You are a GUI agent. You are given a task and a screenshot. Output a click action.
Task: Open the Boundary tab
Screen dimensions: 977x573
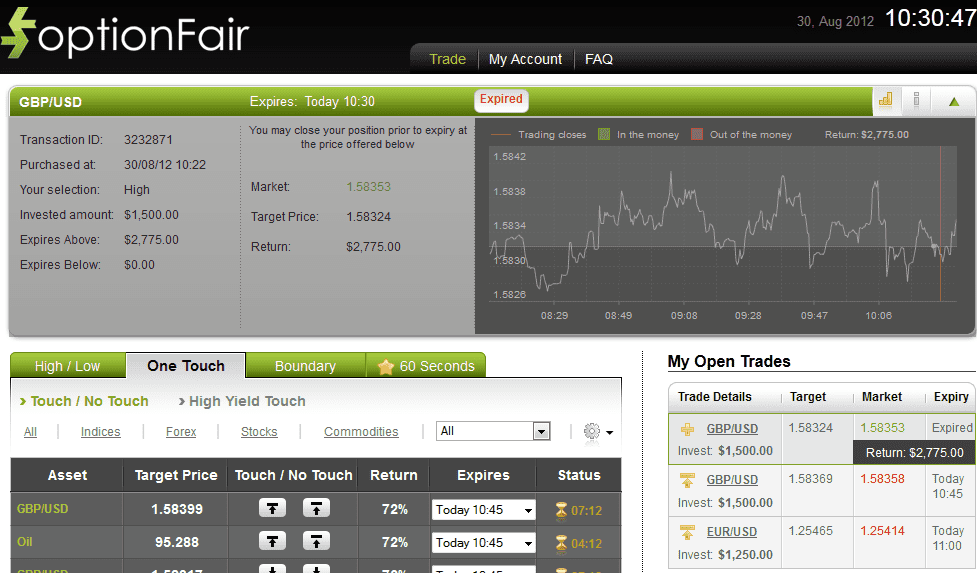305,366
